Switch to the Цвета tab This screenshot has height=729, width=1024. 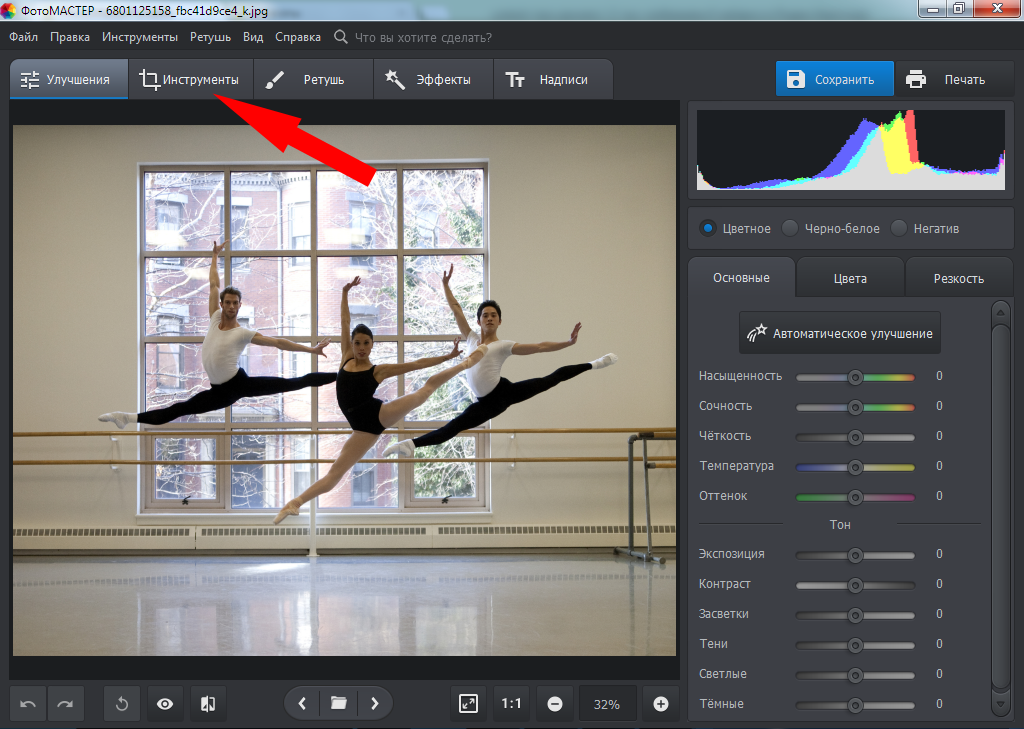tap(850, 279)
